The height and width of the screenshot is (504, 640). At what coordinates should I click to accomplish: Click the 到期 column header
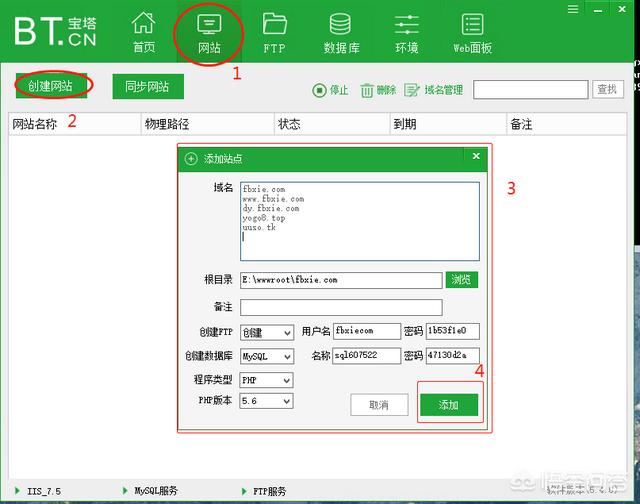pos(448,124)
